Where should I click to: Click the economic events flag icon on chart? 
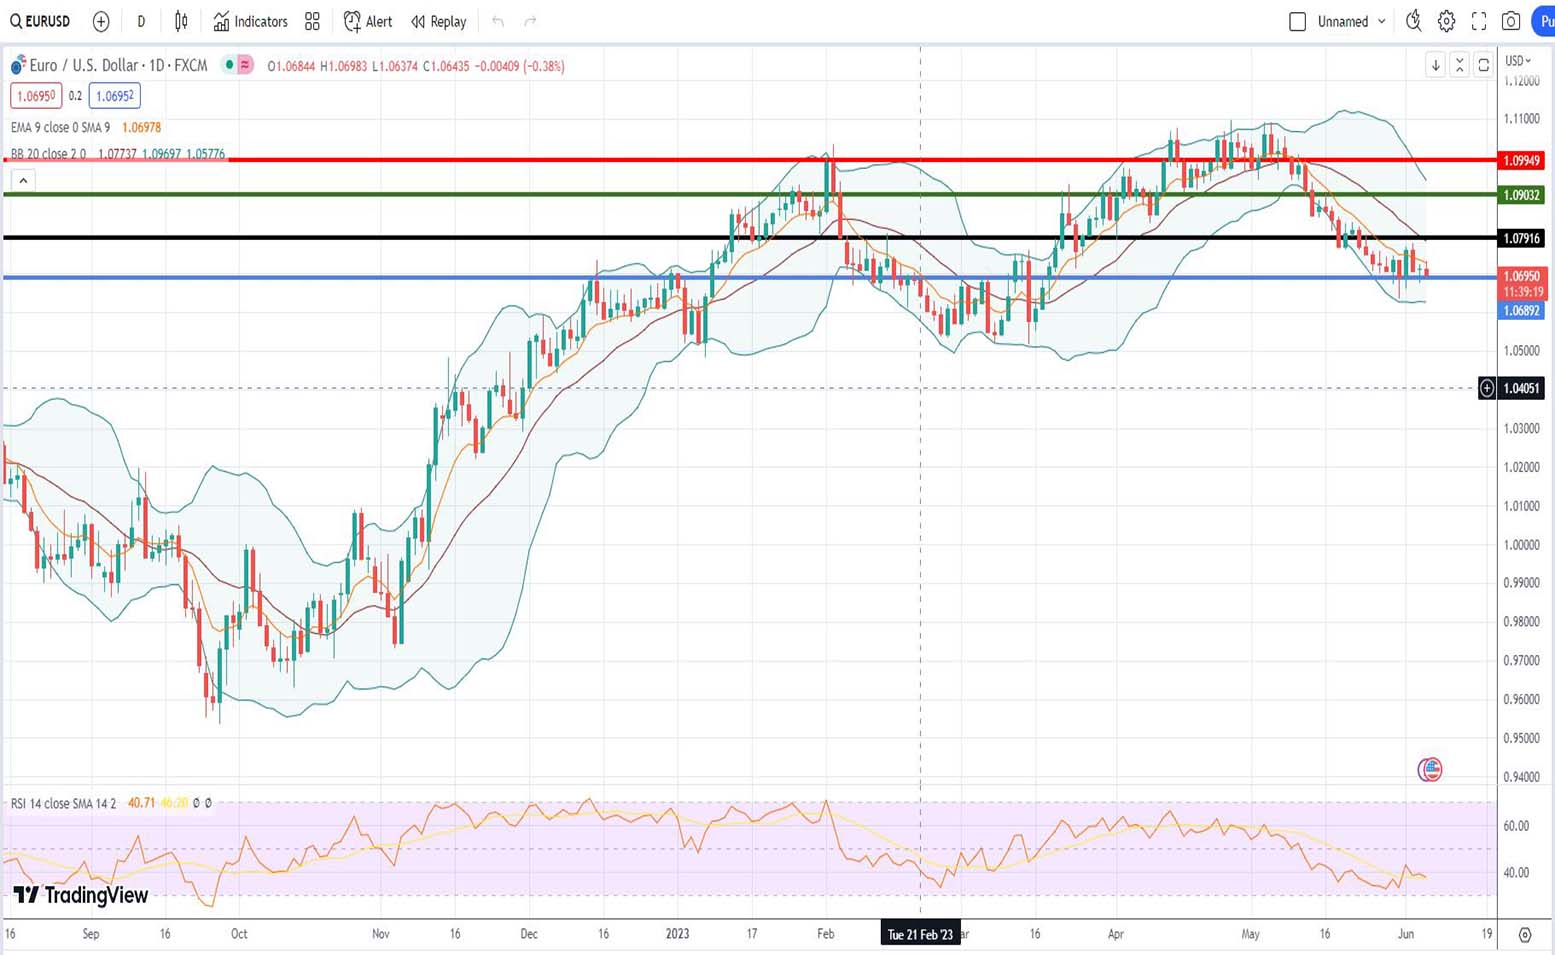coord(1429,769)
